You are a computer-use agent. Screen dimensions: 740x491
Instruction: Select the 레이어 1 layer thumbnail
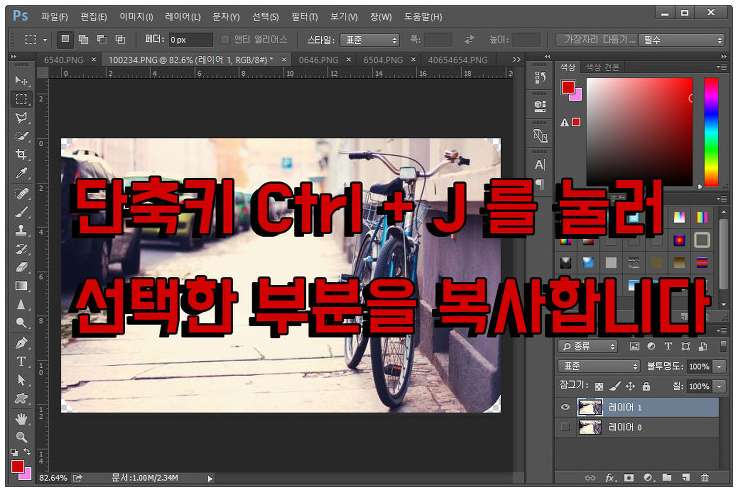point(590,407)
